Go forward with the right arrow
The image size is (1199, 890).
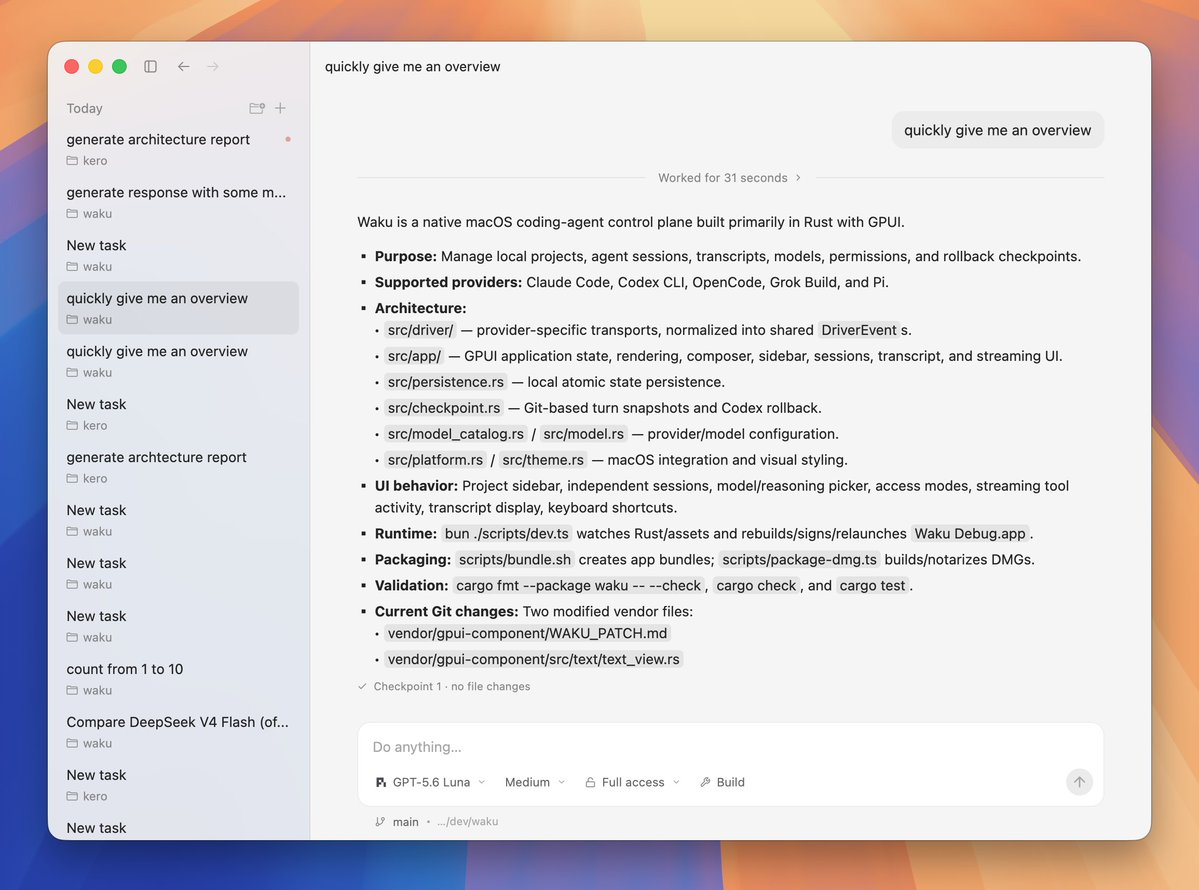tap(213, 67)
